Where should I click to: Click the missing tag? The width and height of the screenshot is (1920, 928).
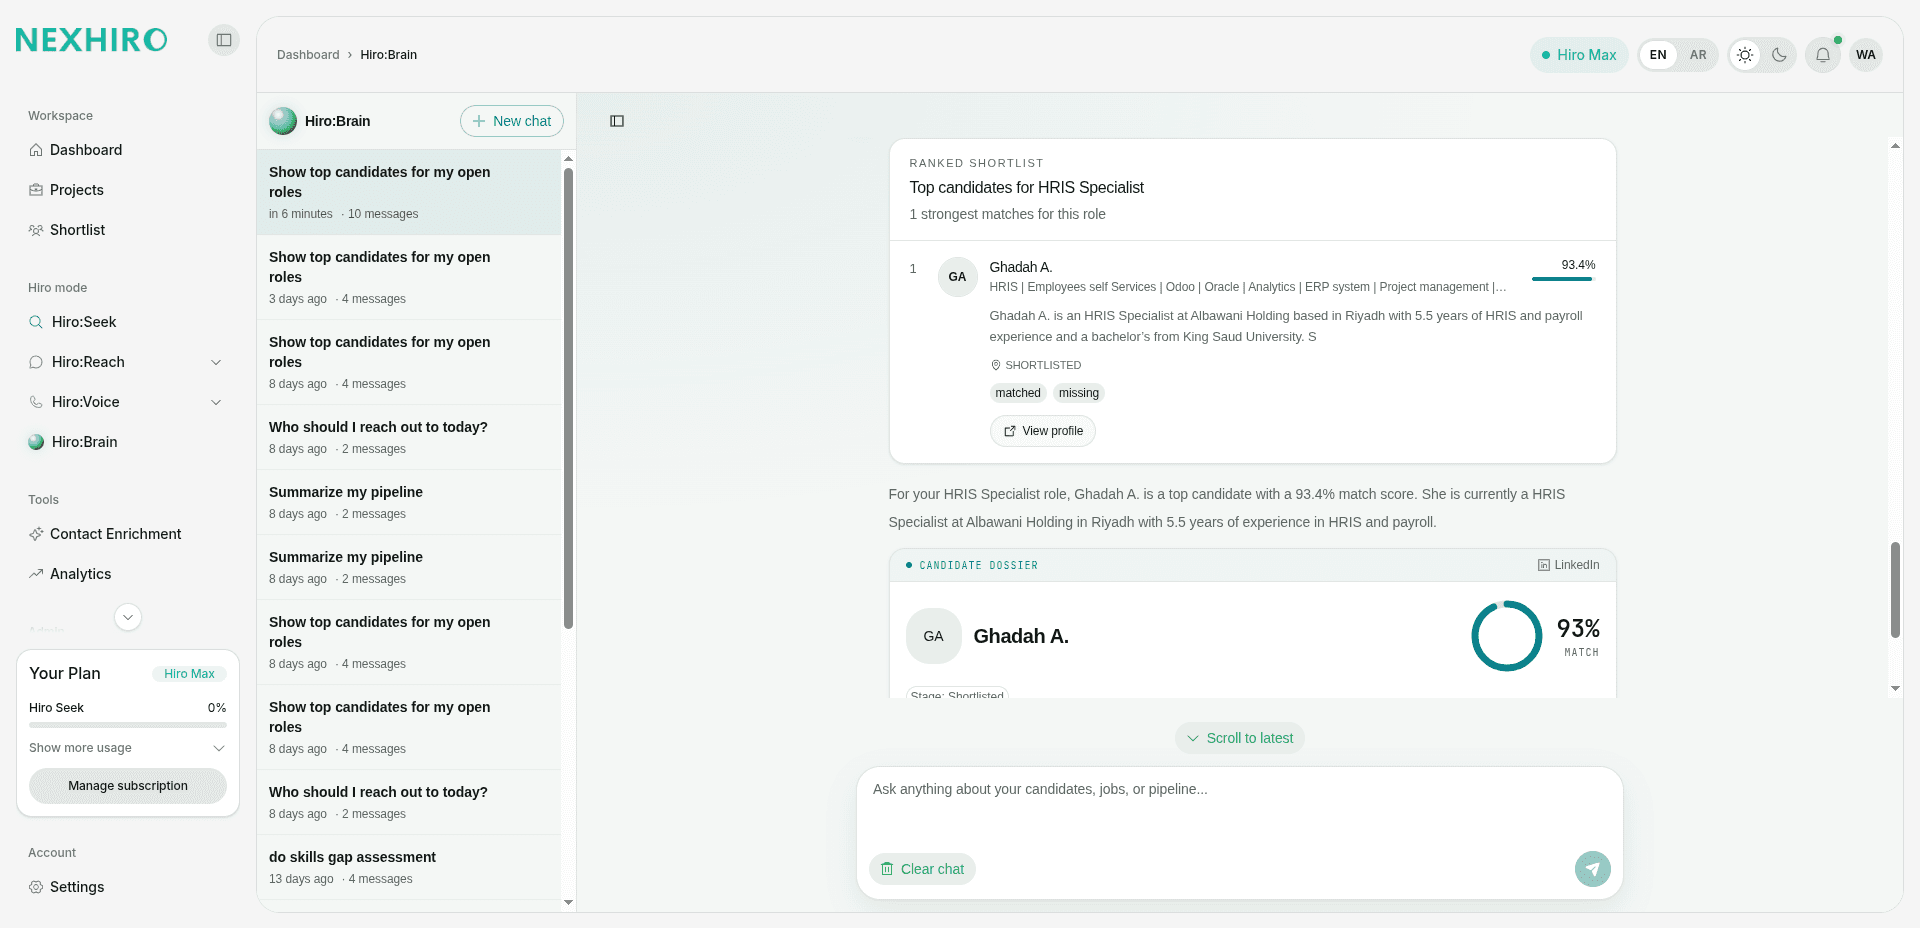[1079, 393]
